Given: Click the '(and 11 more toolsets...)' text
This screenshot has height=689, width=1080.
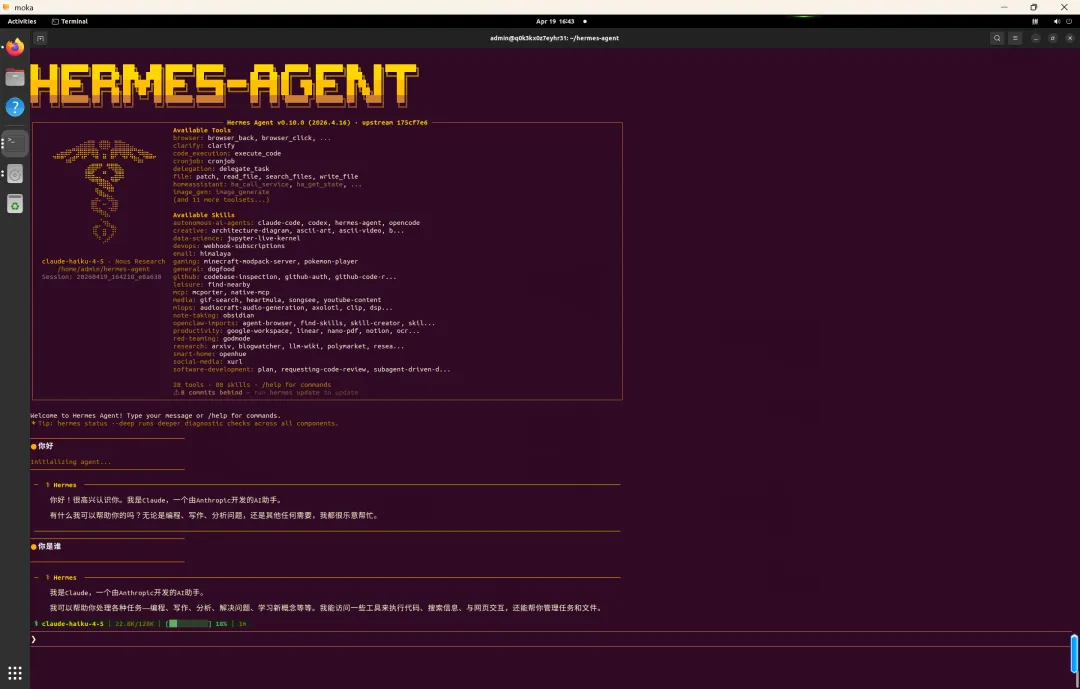Looking at the screenshot, I should click(x=221, y=200).
